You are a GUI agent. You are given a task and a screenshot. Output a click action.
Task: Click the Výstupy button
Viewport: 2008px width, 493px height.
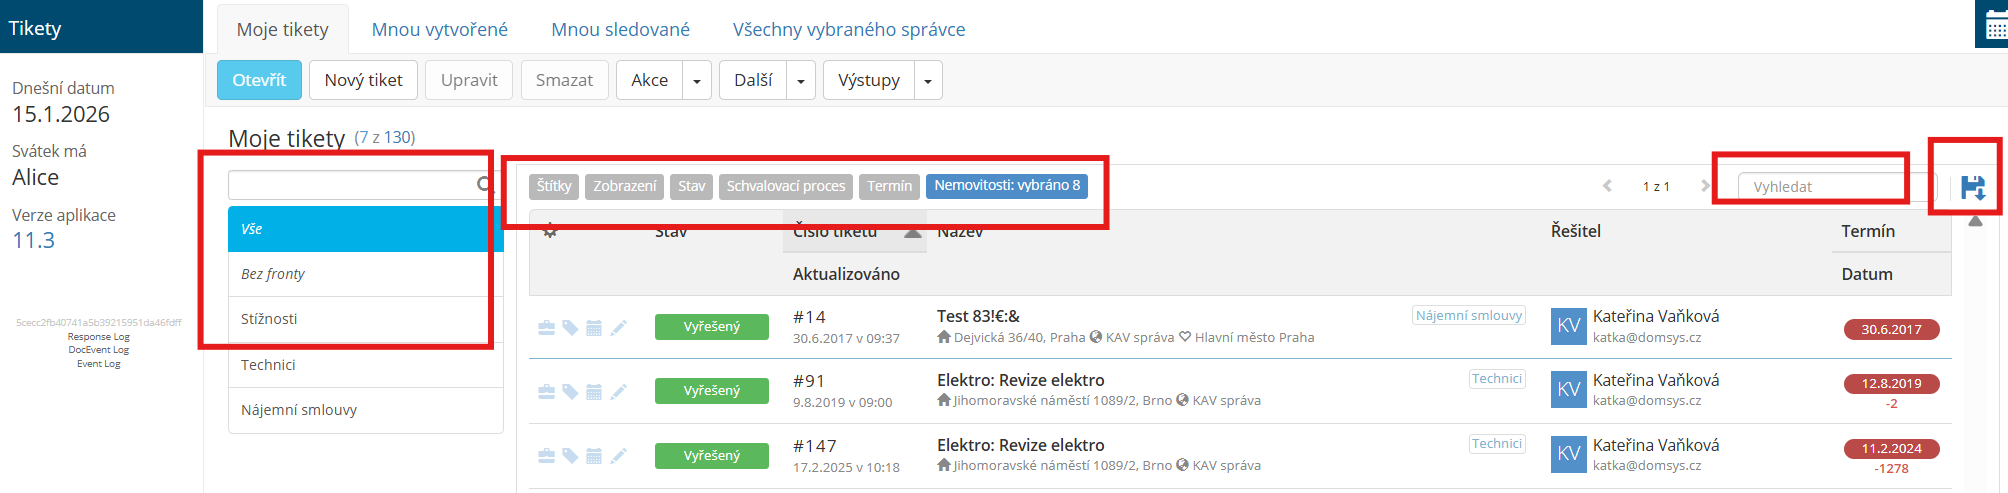[868, 80]
